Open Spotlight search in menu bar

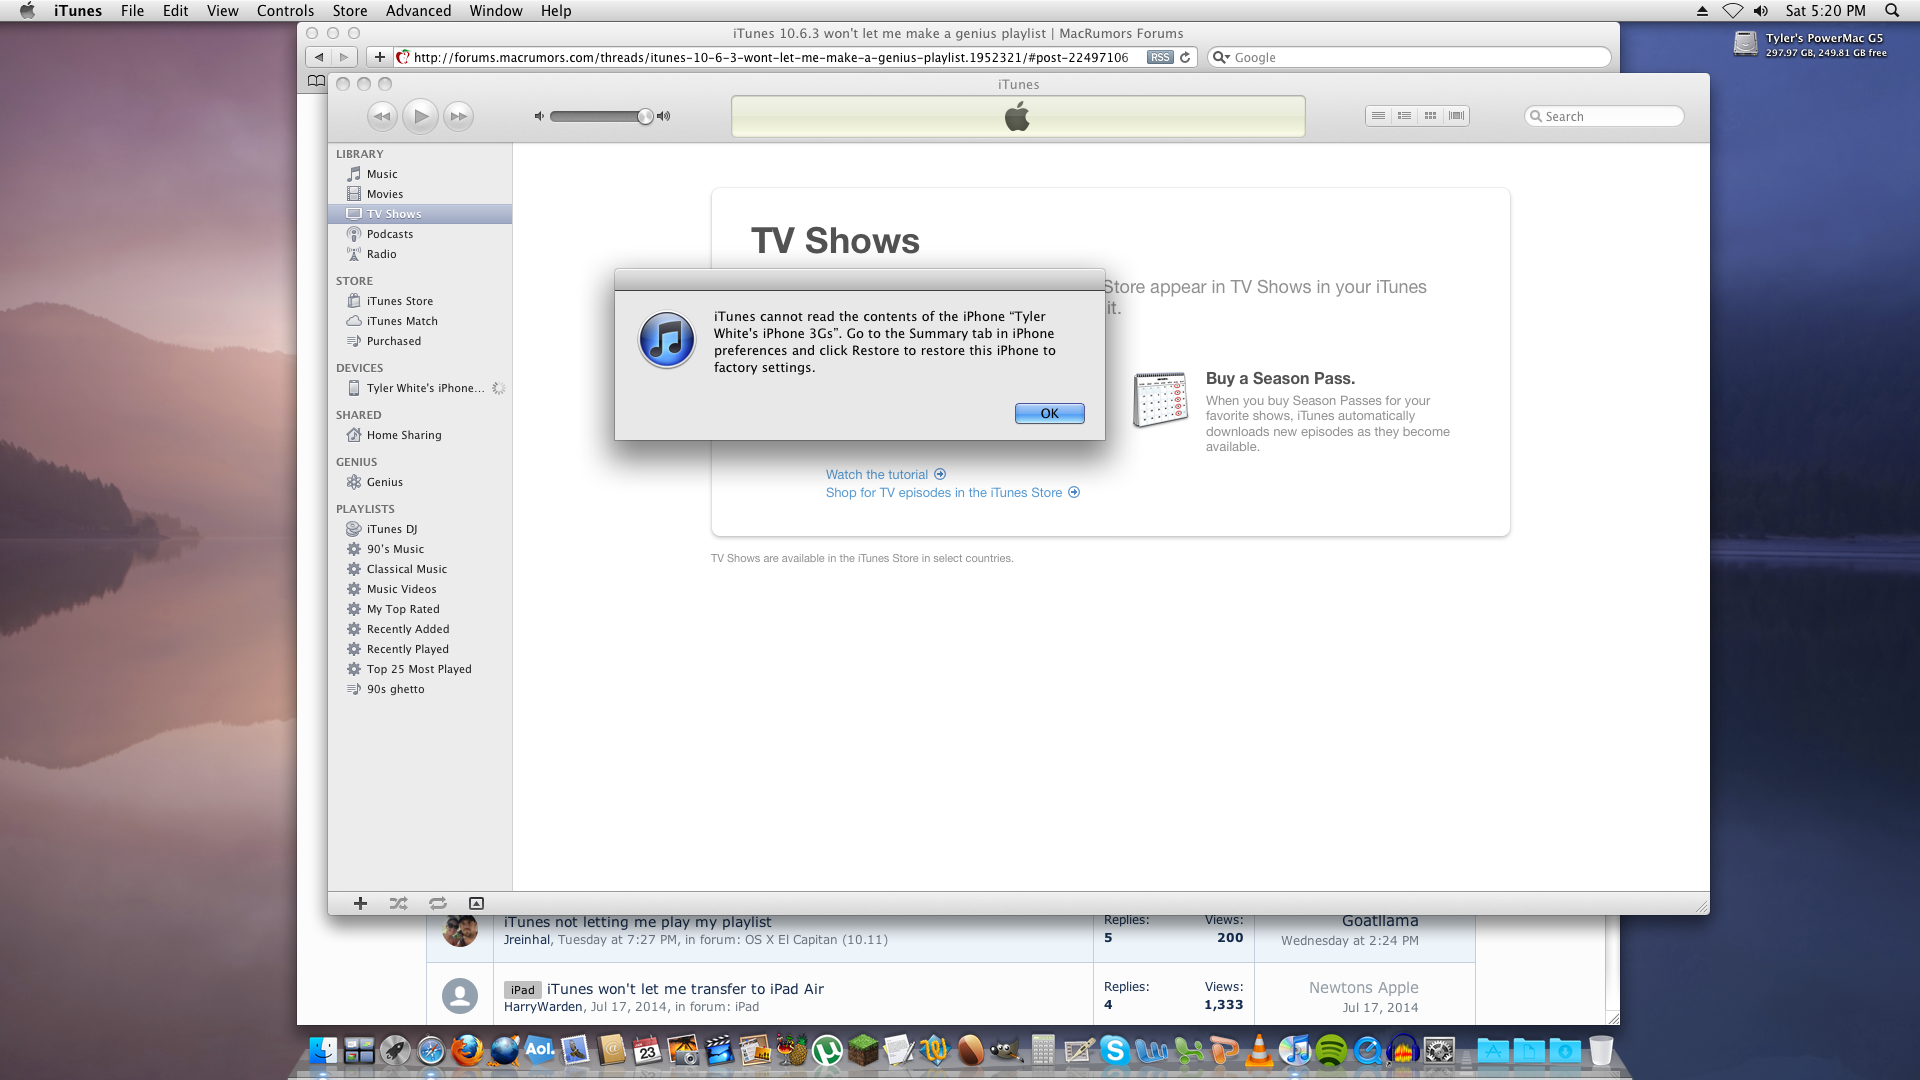pyautogui.click(x=1891, y=11)
